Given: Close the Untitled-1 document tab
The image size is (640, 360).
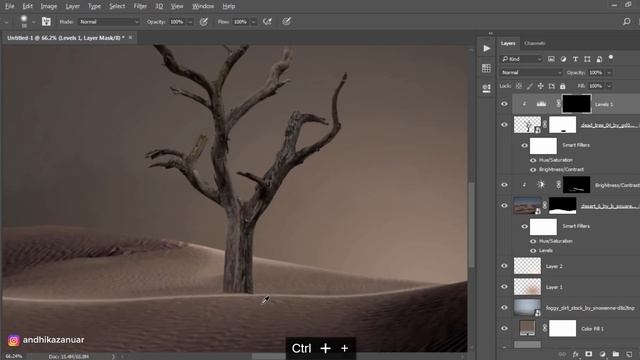Looking at the screenshot, I should coord(131,38).
